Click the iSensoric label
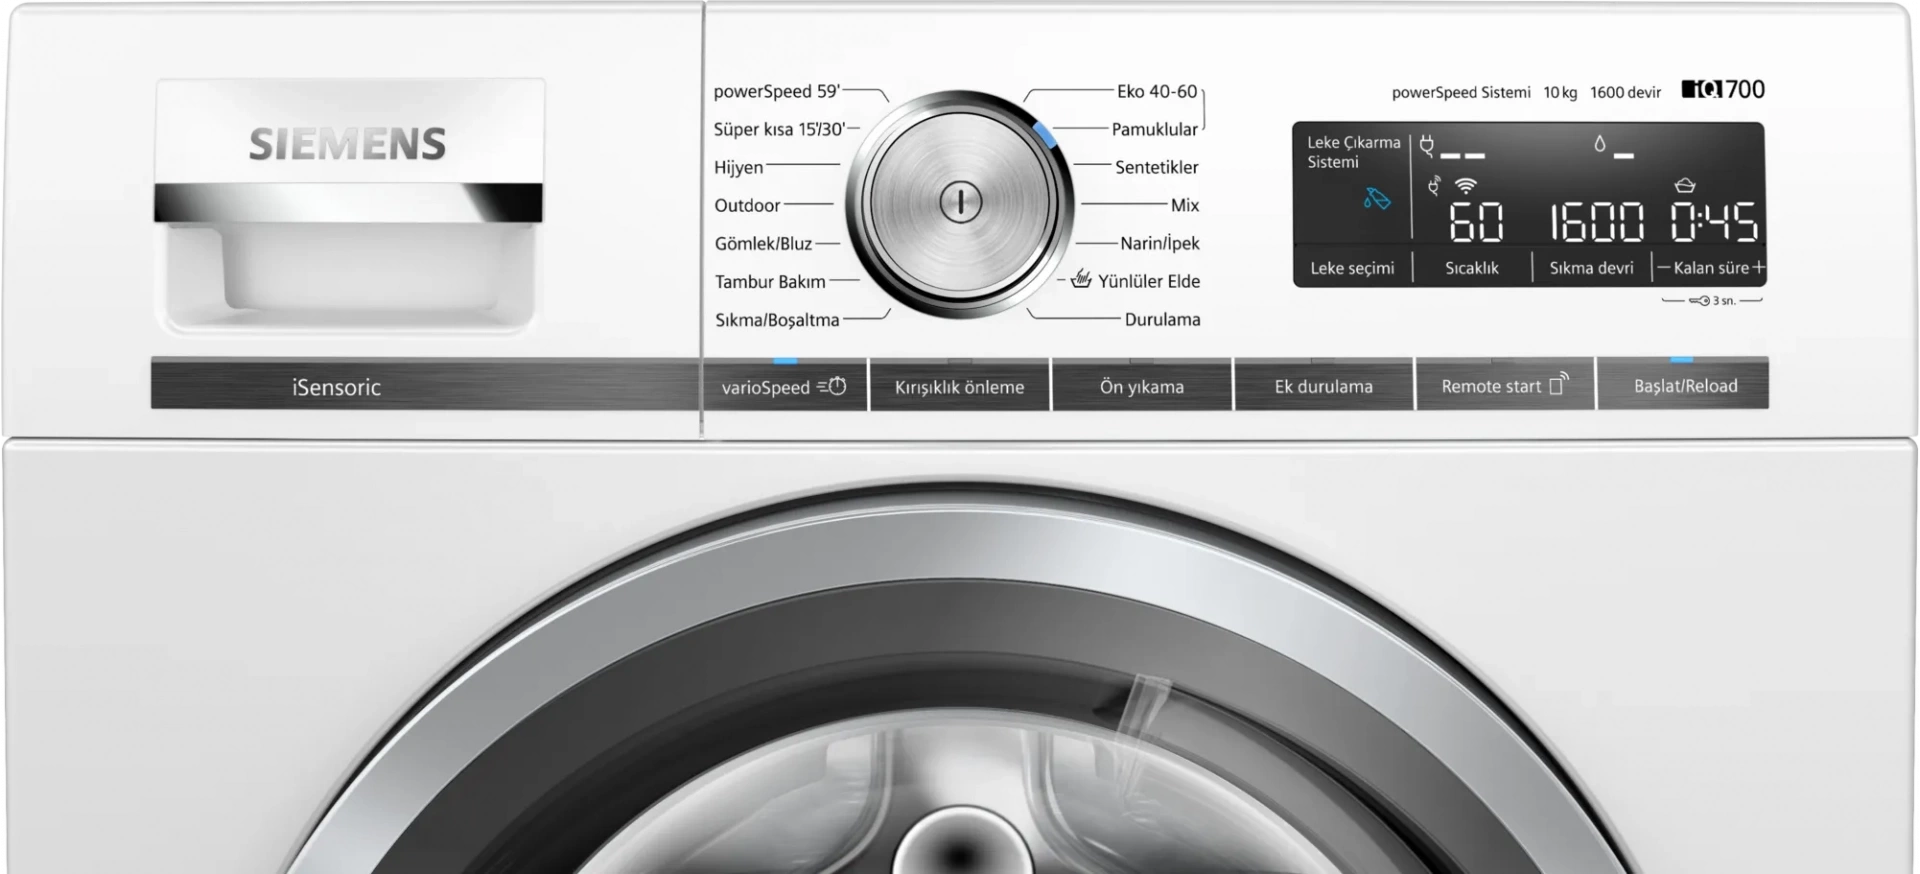 click(336, 387)
